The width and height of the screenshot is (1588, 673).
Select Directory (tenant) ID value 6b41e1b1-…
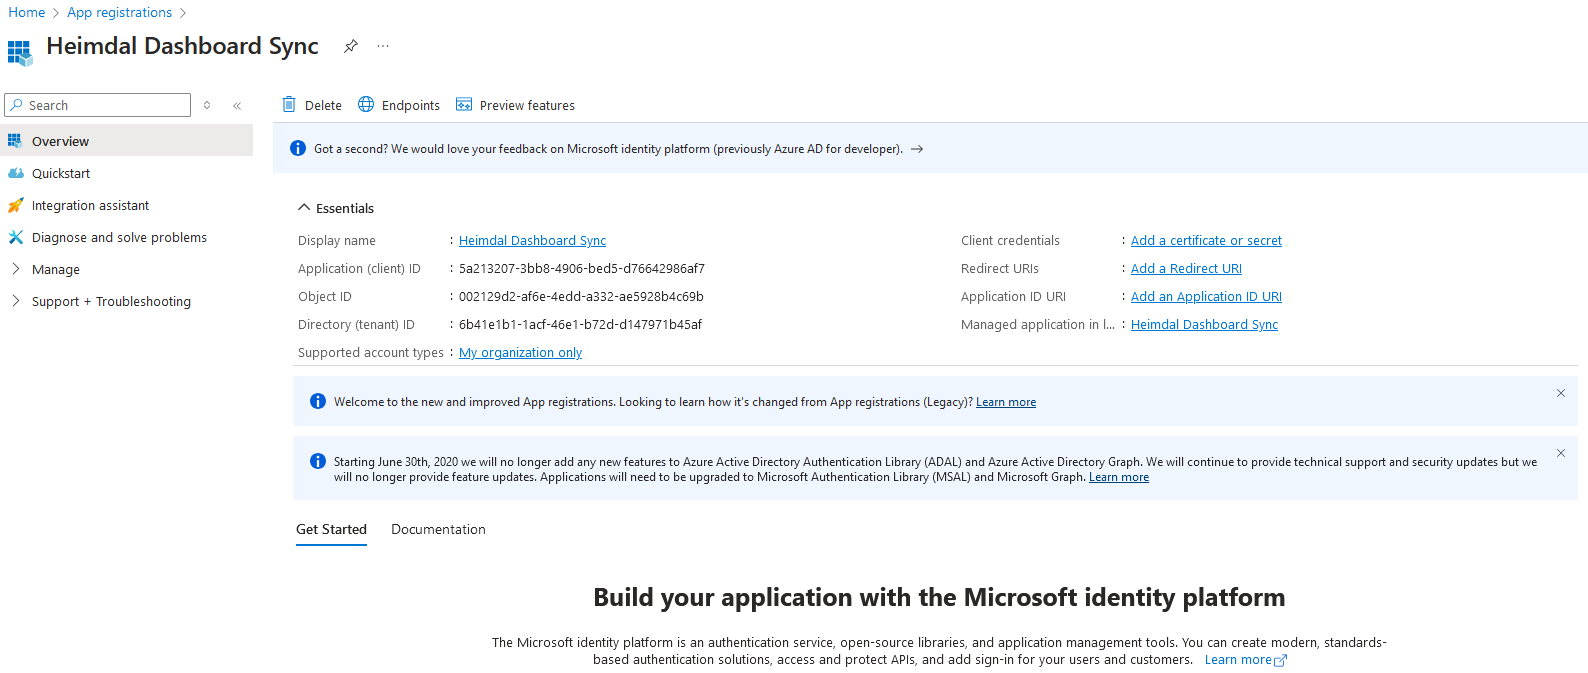tap(580, 325)
